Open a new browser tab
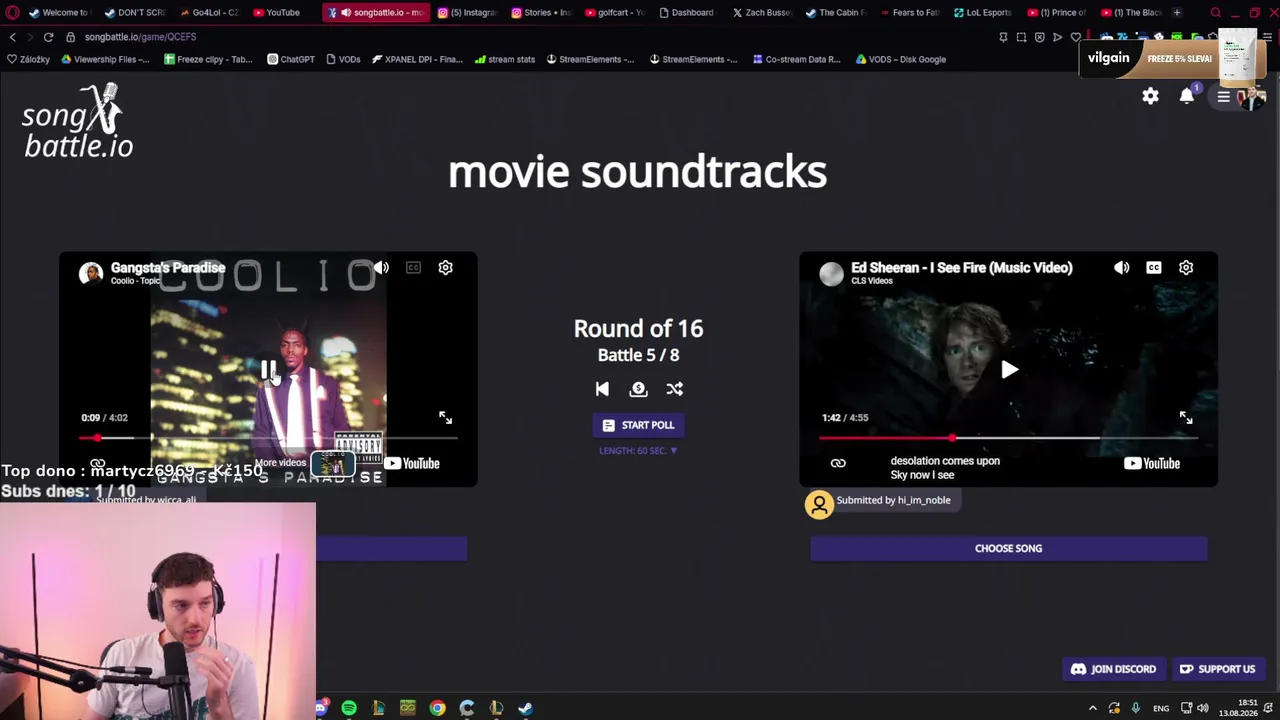The width and height of the screenshot is (1280, 720). coord(1177,13)
